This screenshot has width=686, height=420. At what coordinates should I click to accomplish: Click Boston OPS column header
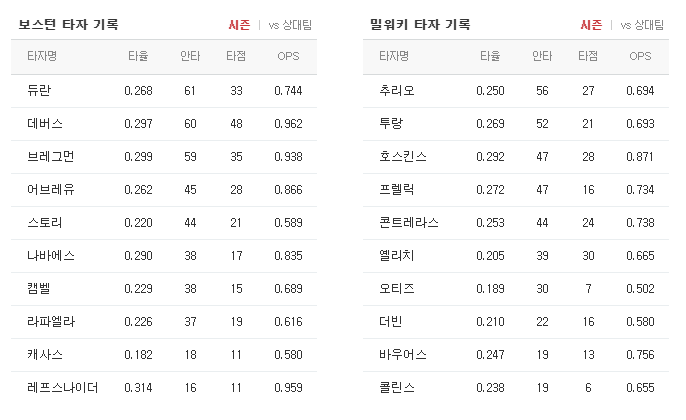click(x=288, y=56)
